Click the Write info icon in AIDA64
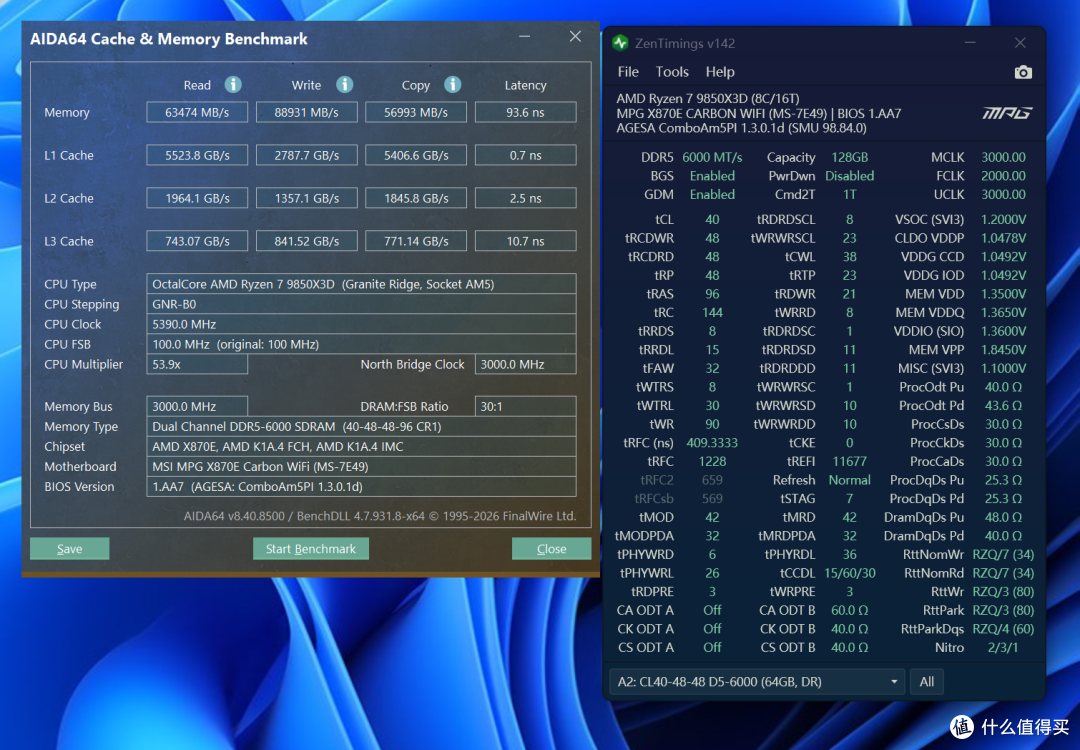 pyautogui.click(x=344, y=85)
